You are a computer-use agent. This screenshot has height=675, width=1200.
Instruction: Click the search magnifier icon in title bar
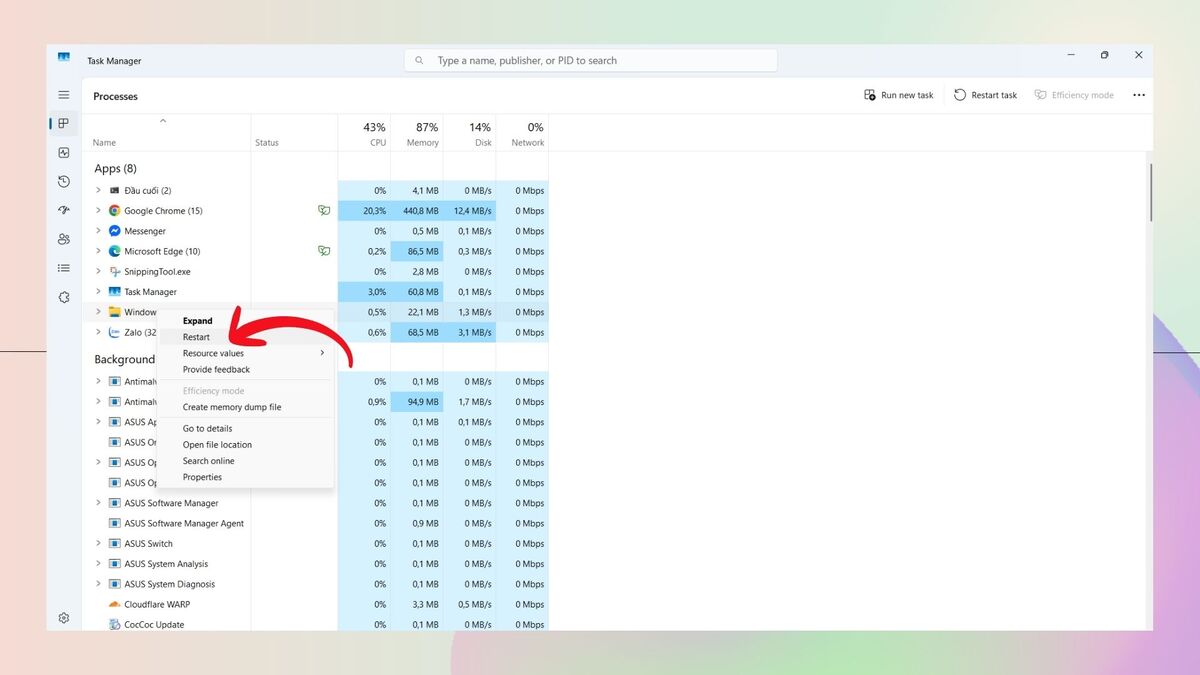(x=419, y=60)
